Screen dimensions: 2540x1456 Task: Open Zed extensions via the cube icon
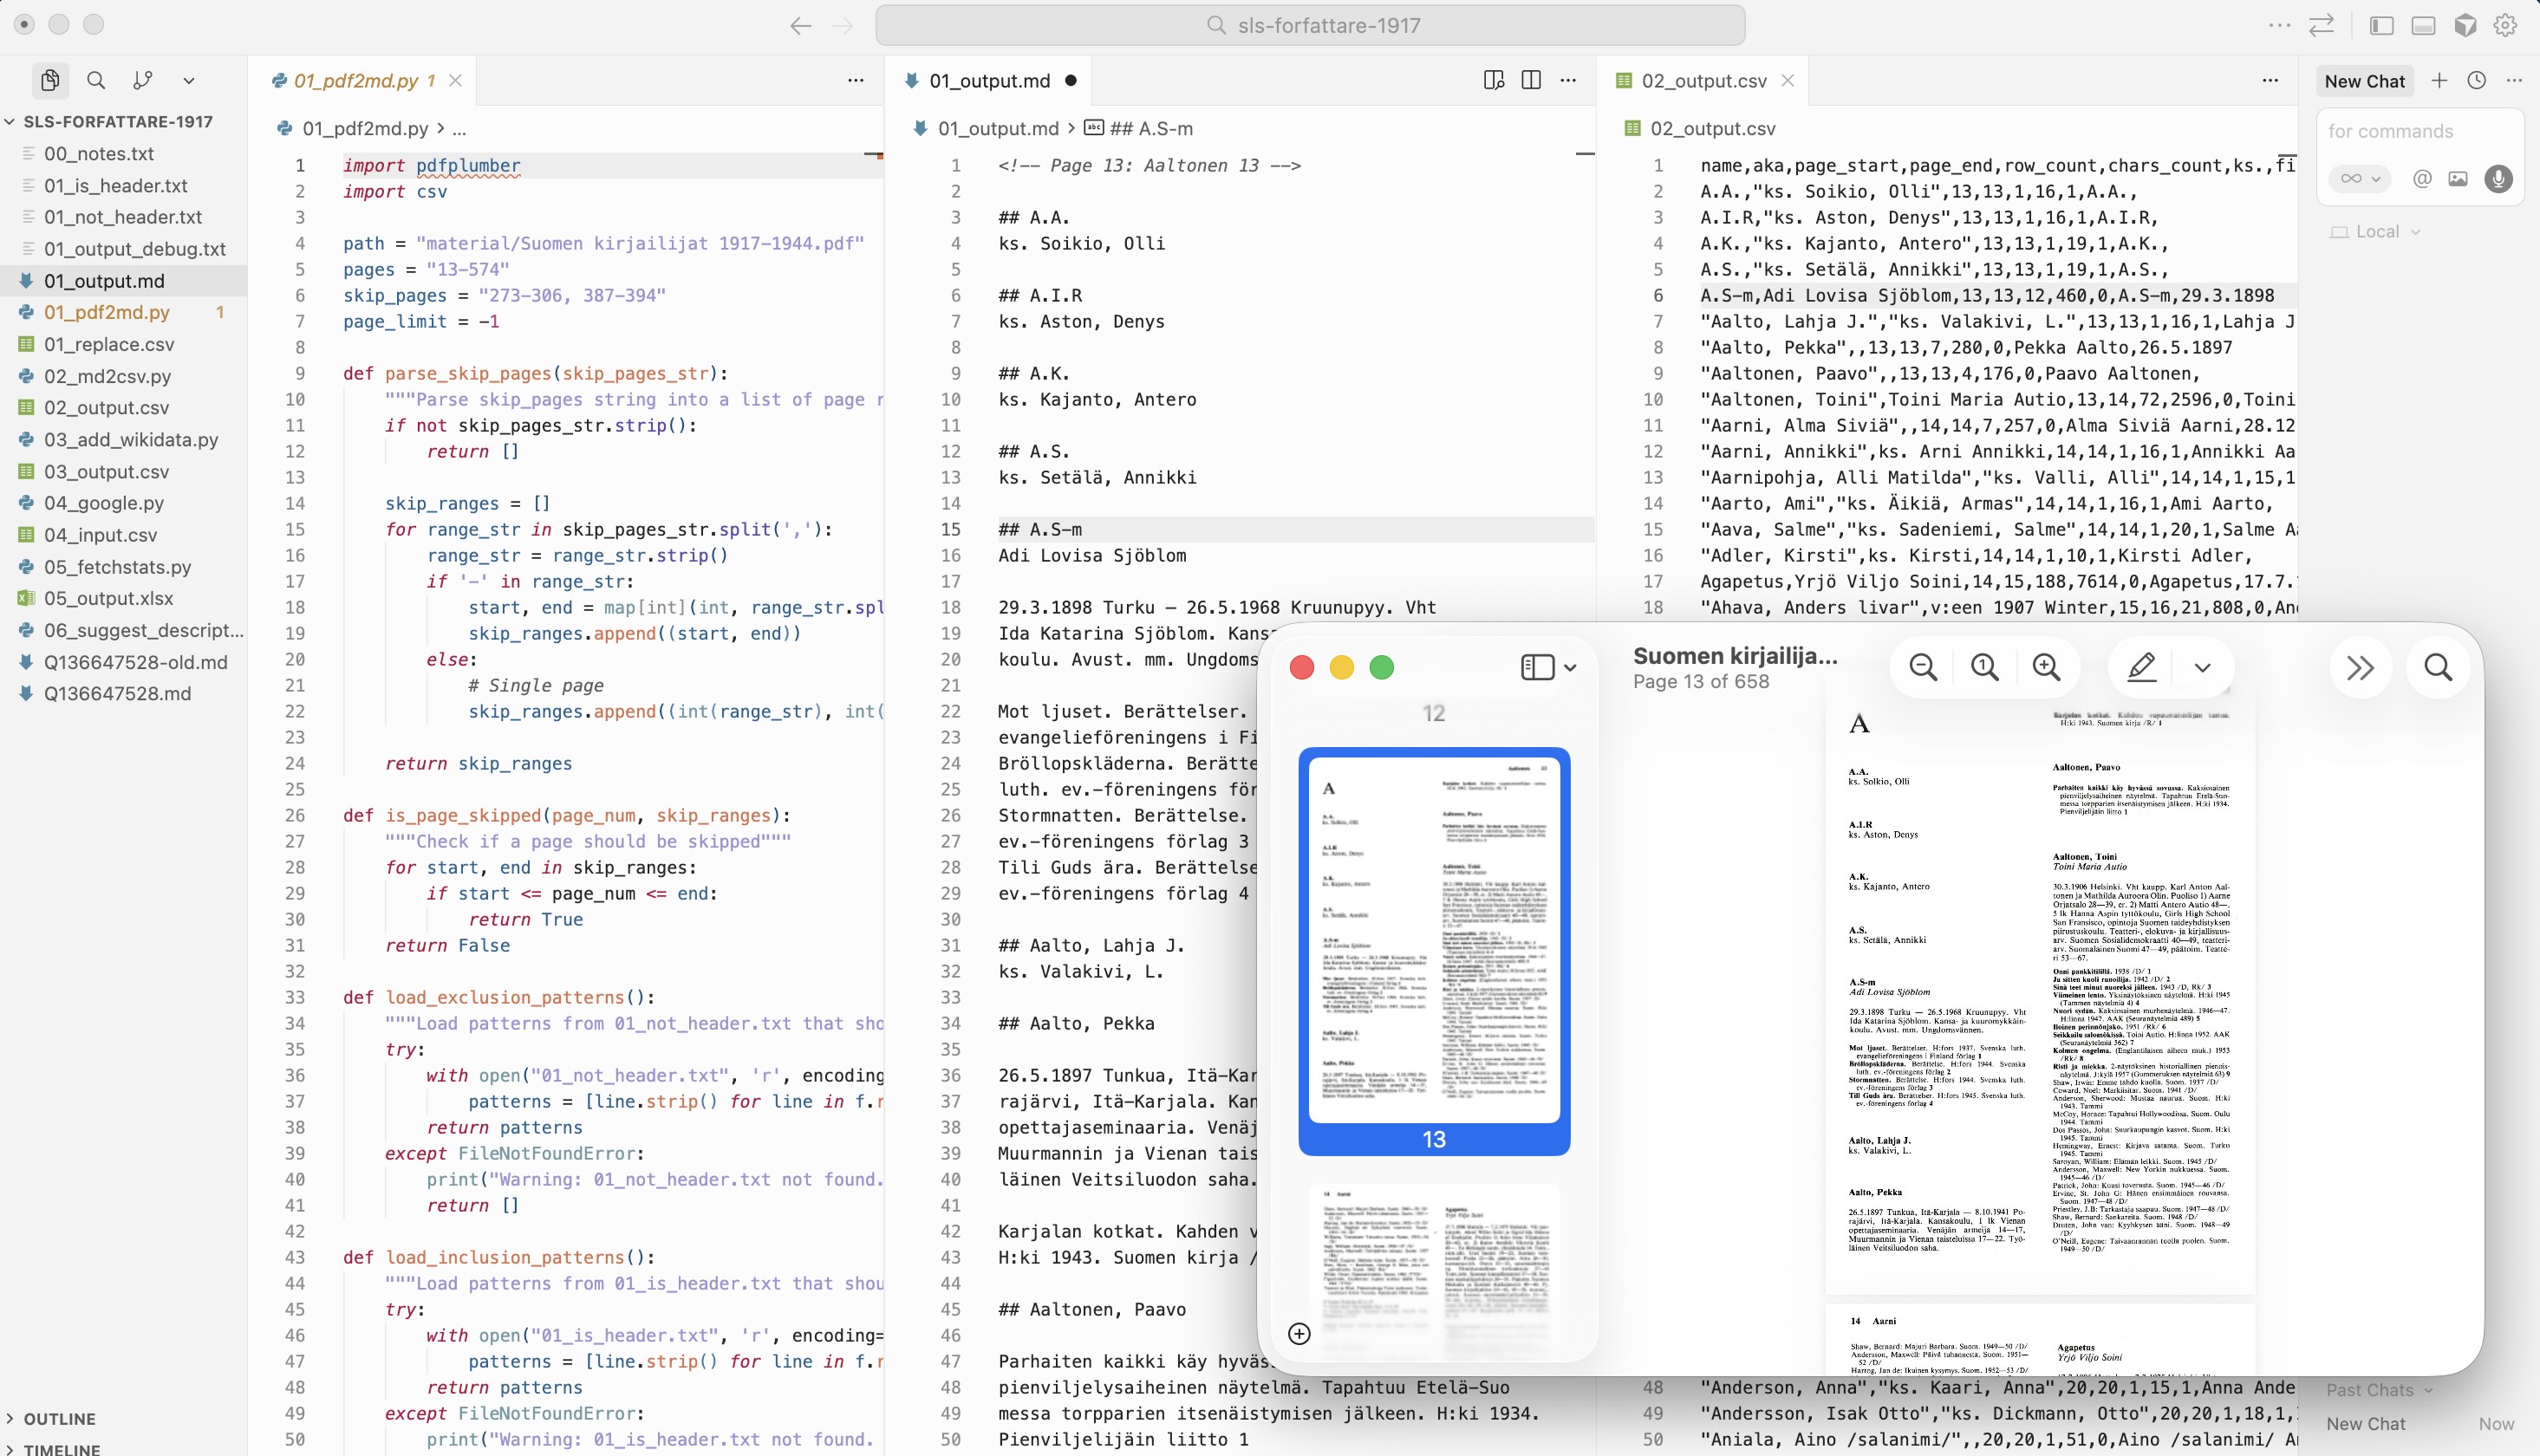tap(2465, 25)
